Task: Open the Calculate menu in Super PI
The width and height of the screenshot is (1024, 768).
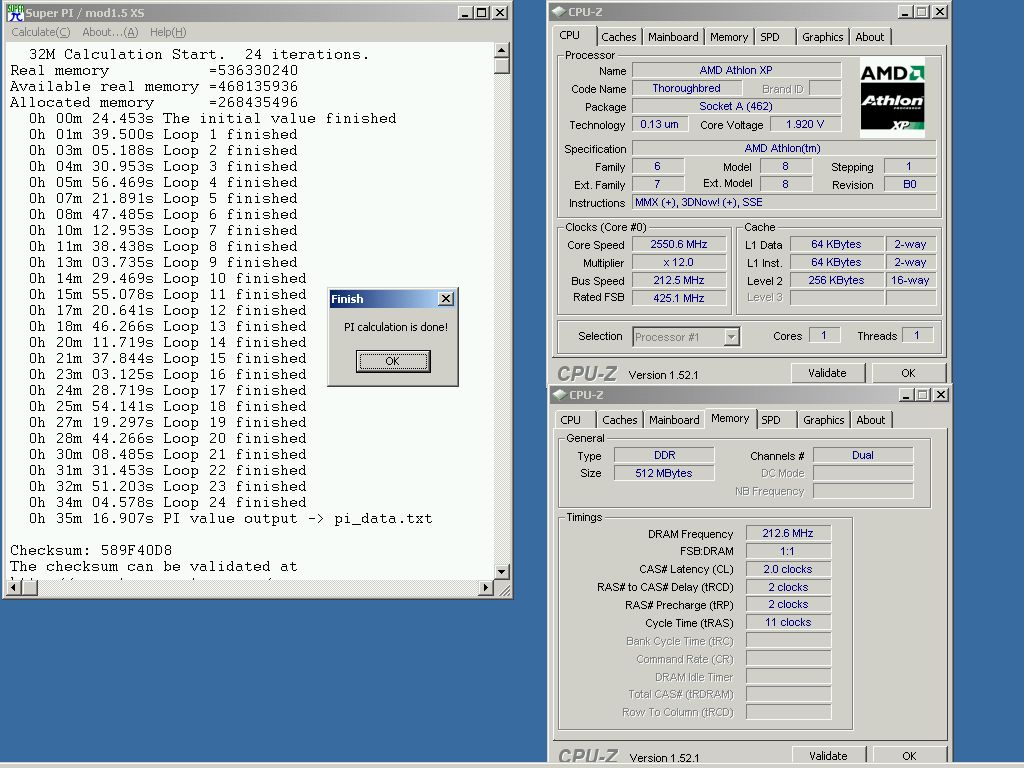Action: (x=40, y=32)
